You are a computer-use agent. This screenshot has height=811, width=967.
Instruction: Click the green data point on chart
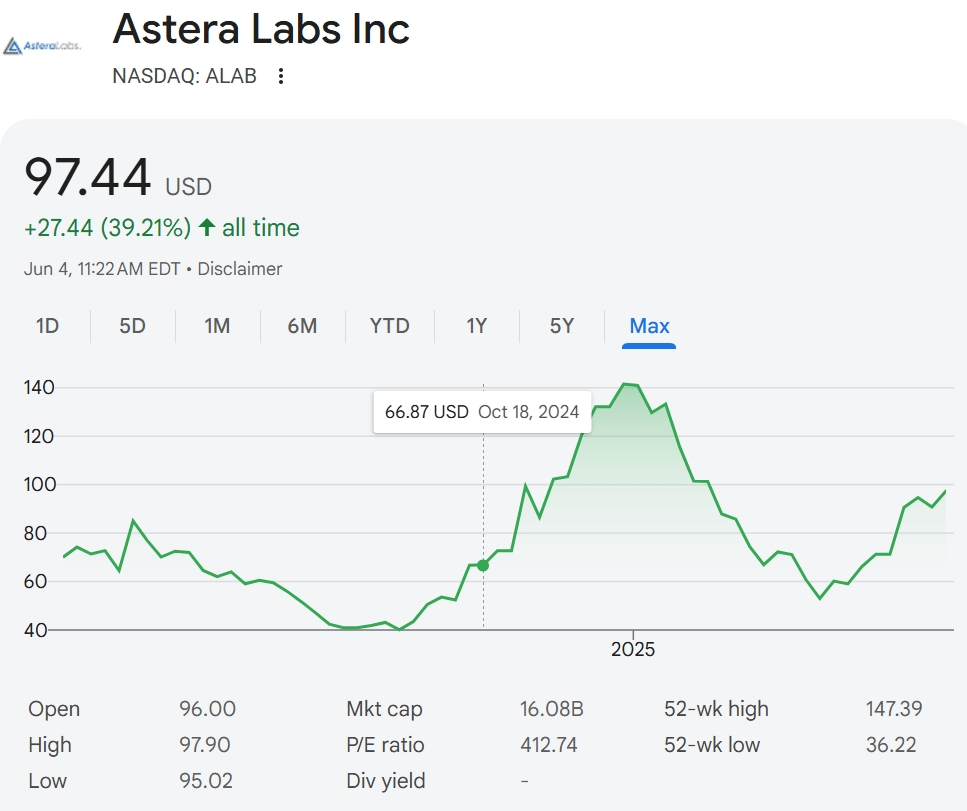[x=483, y=565]
